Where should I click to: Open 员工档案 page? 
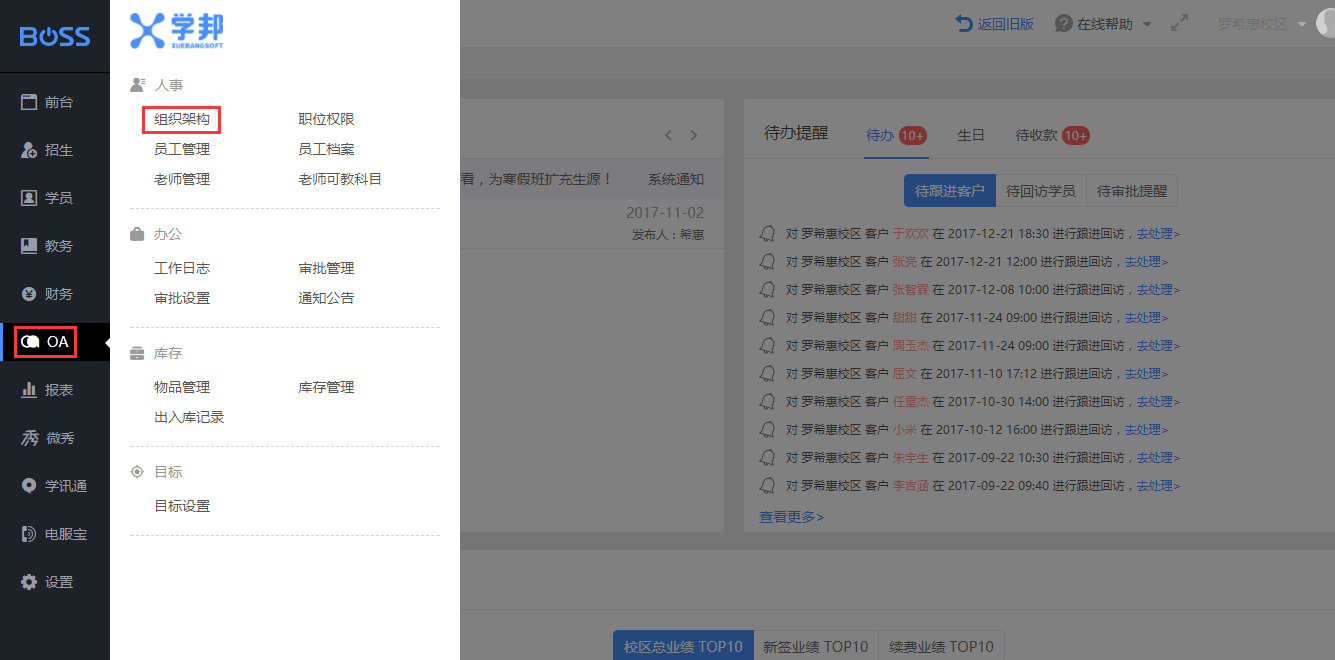pos(326,150)
